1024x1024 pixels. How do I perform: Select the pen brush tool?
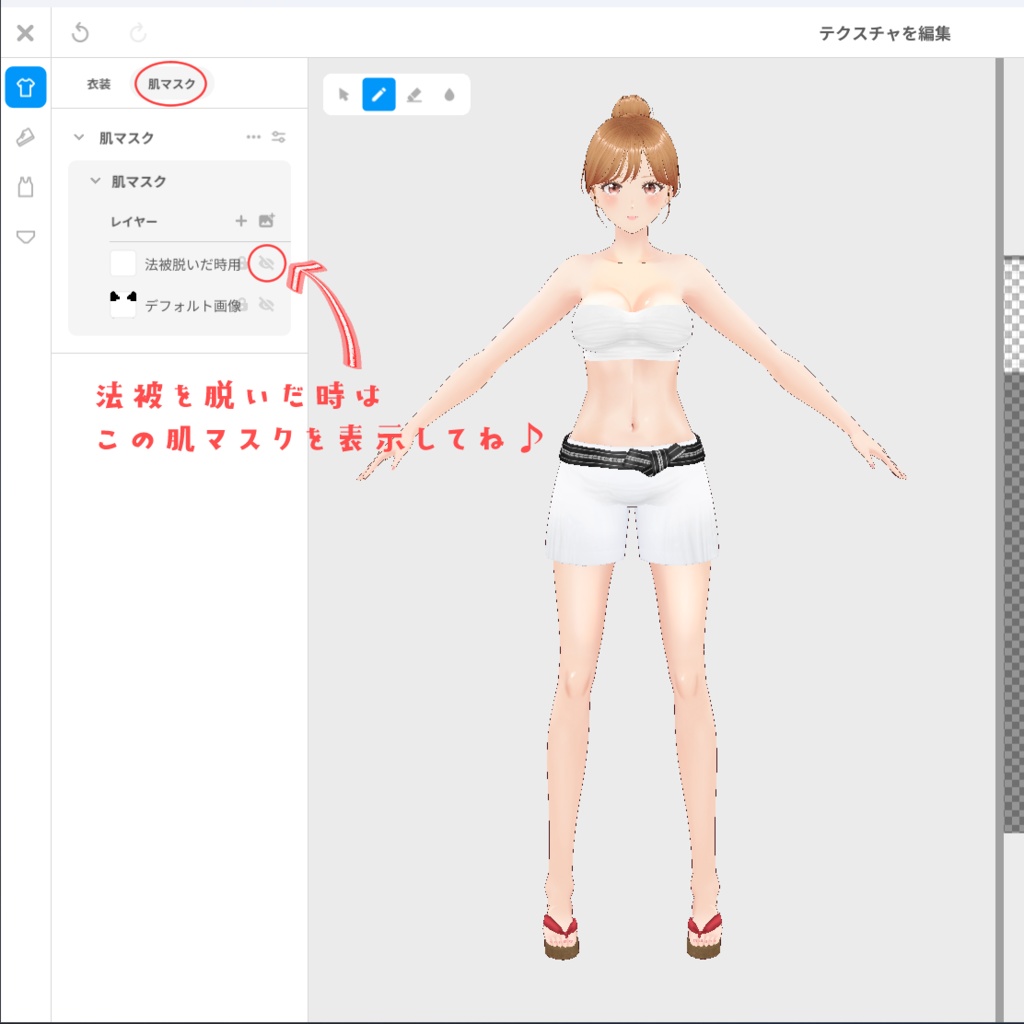[379, 95]
